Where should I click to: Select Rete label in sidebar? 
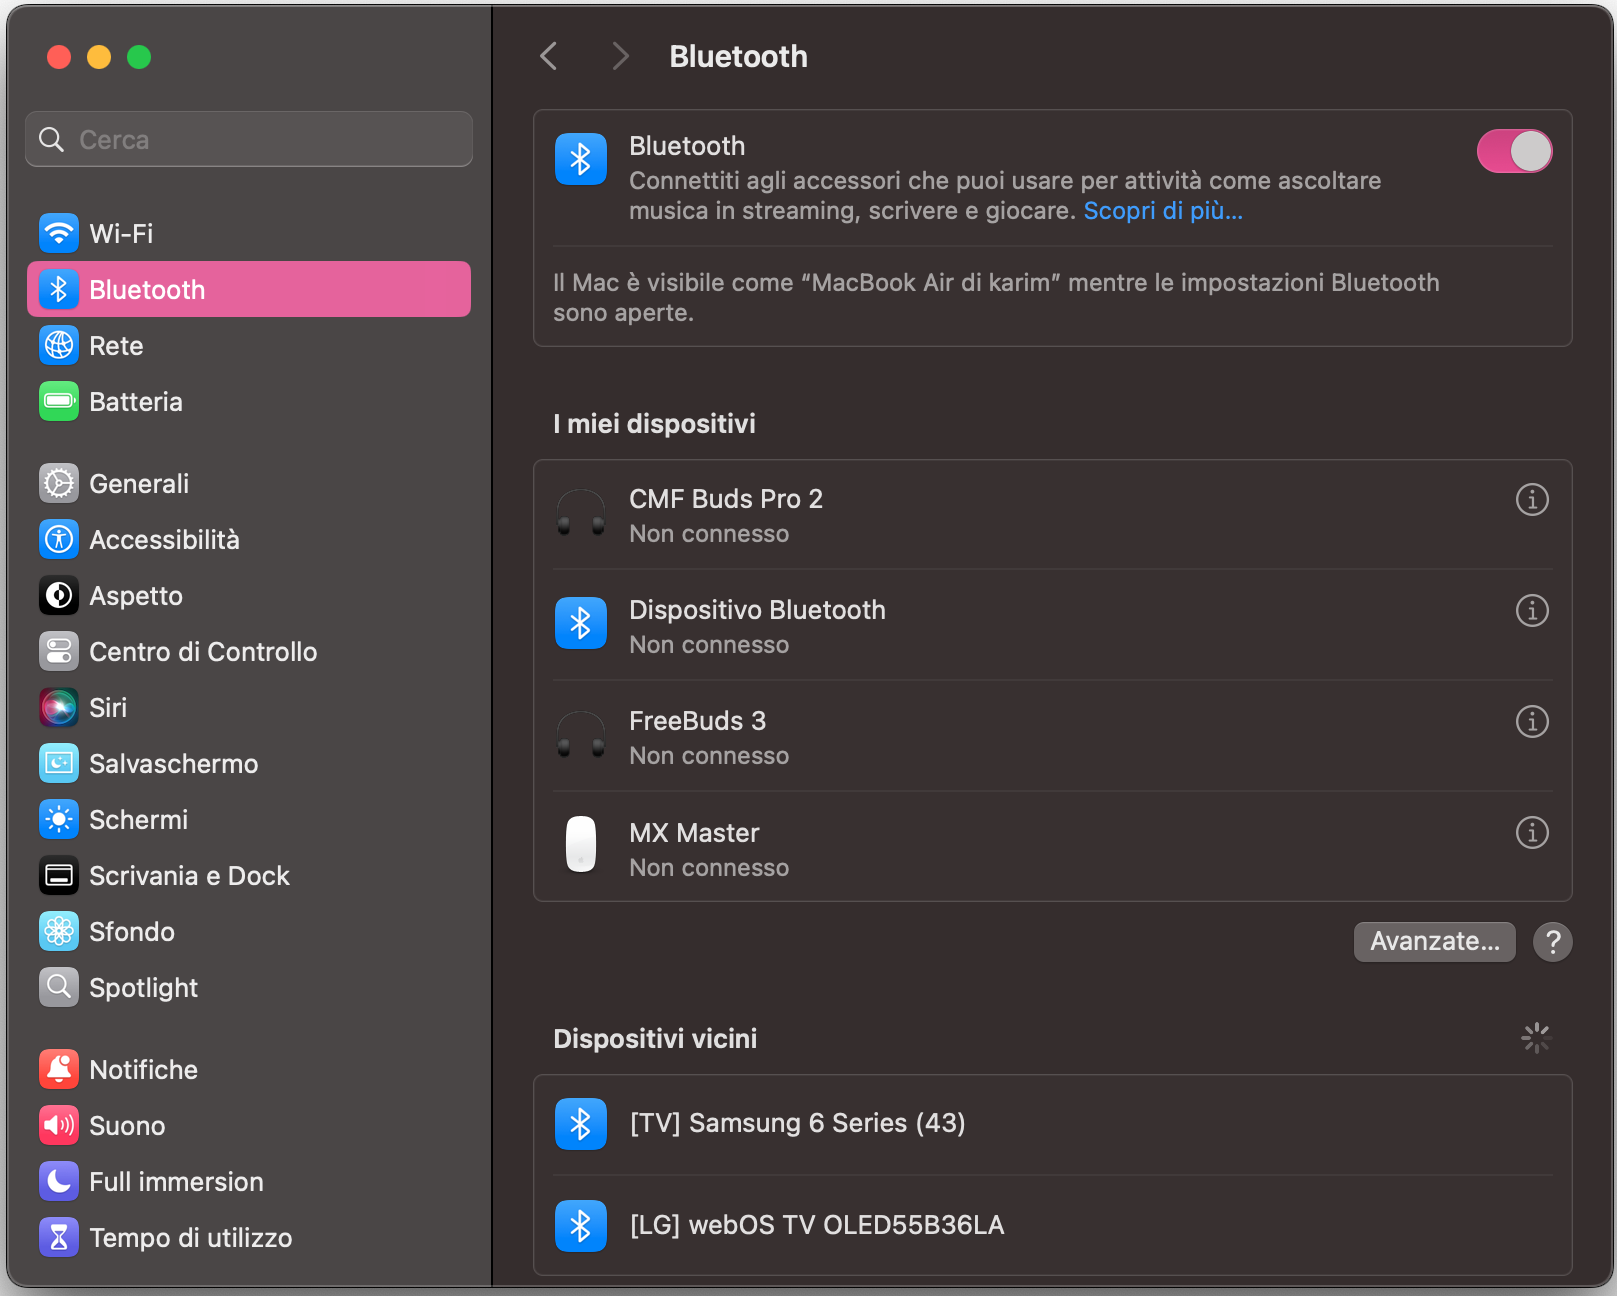tap(116, 346)
